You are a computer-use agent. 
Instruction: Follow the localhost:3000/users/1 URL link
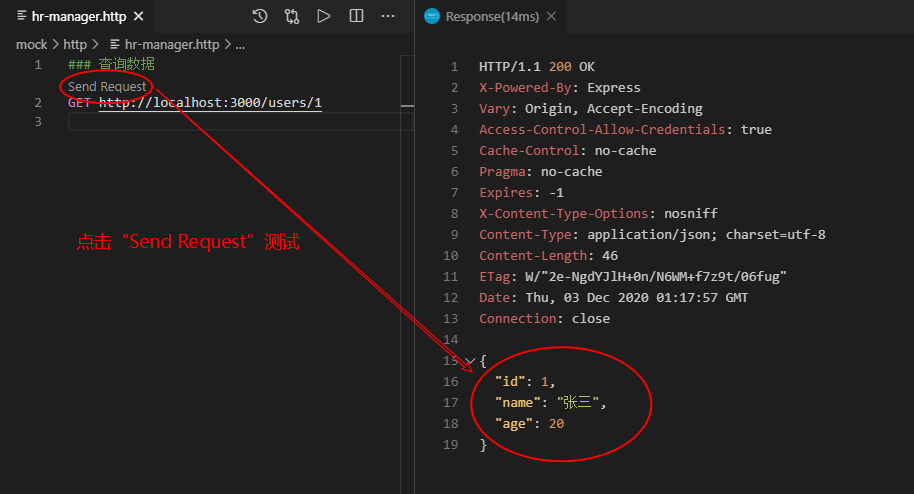pyautogui.click(x=210, y=103)
